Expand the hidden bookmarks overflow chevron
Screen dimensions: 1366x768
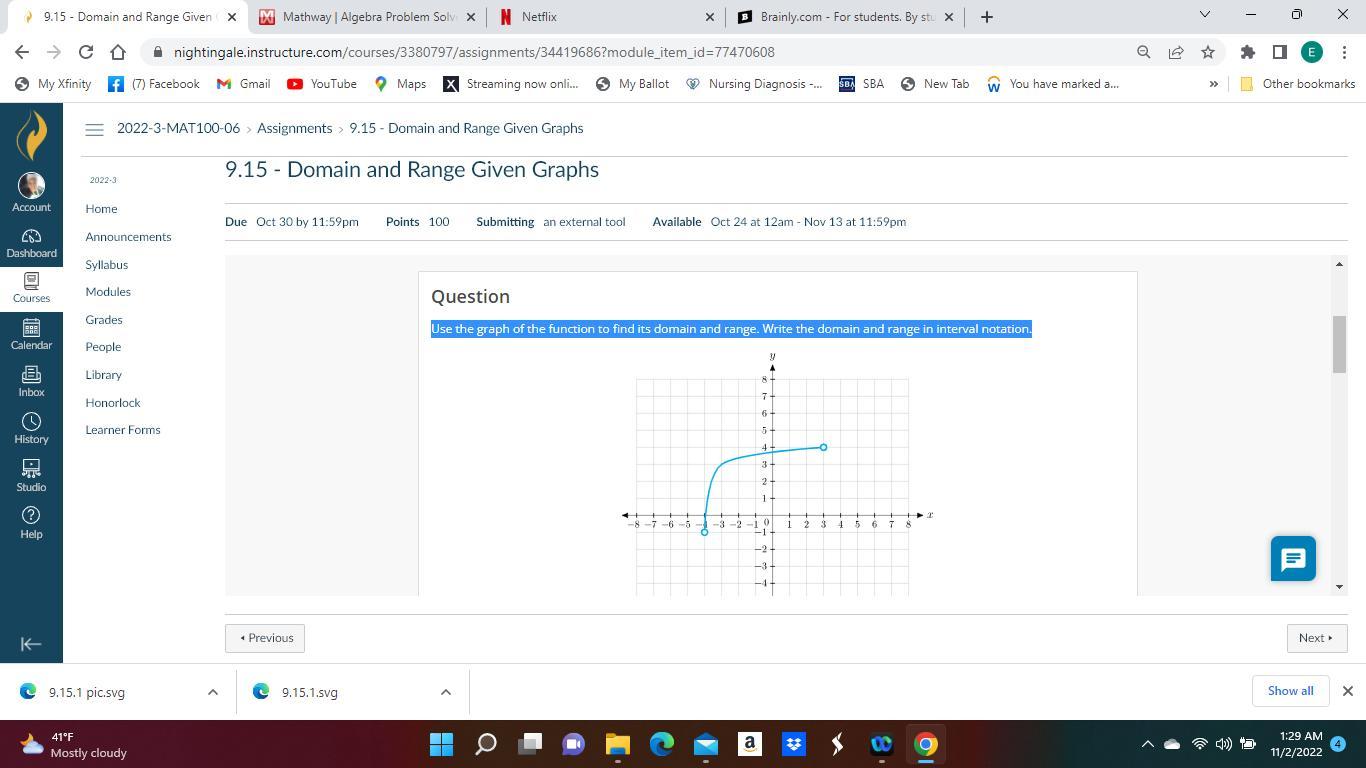[x=1214, y=84]
